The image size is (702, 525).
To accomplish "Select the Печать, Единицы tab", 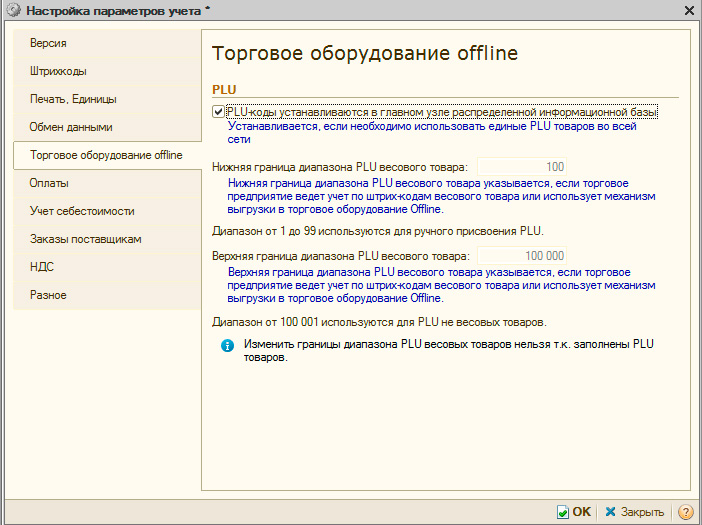I will pos(73,100).
